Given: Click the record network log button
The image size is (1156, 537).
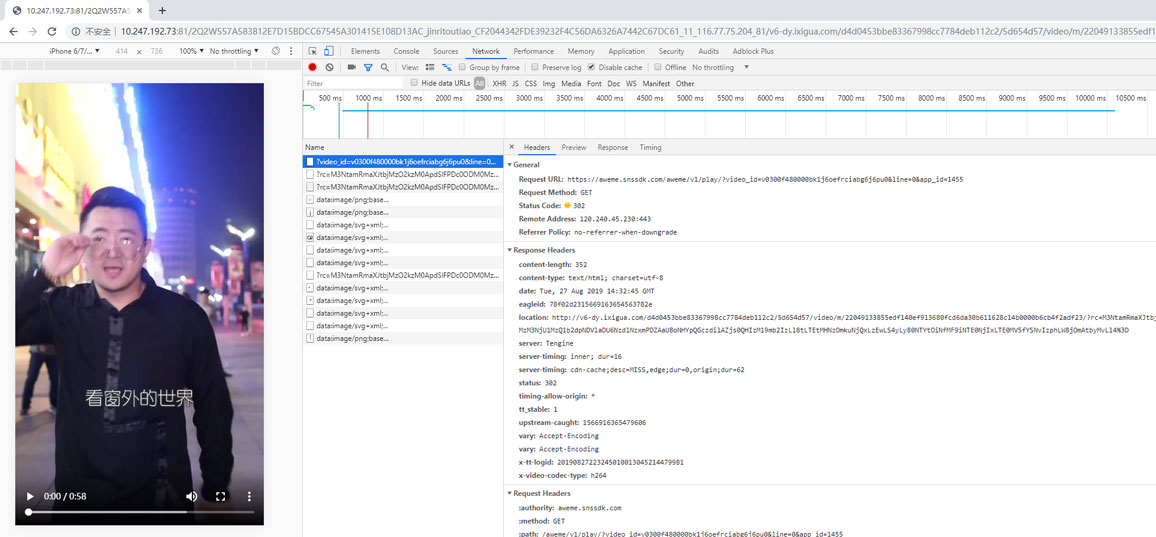Looking at the screenshot, I should pyautogui.click(x=313, y=67).
